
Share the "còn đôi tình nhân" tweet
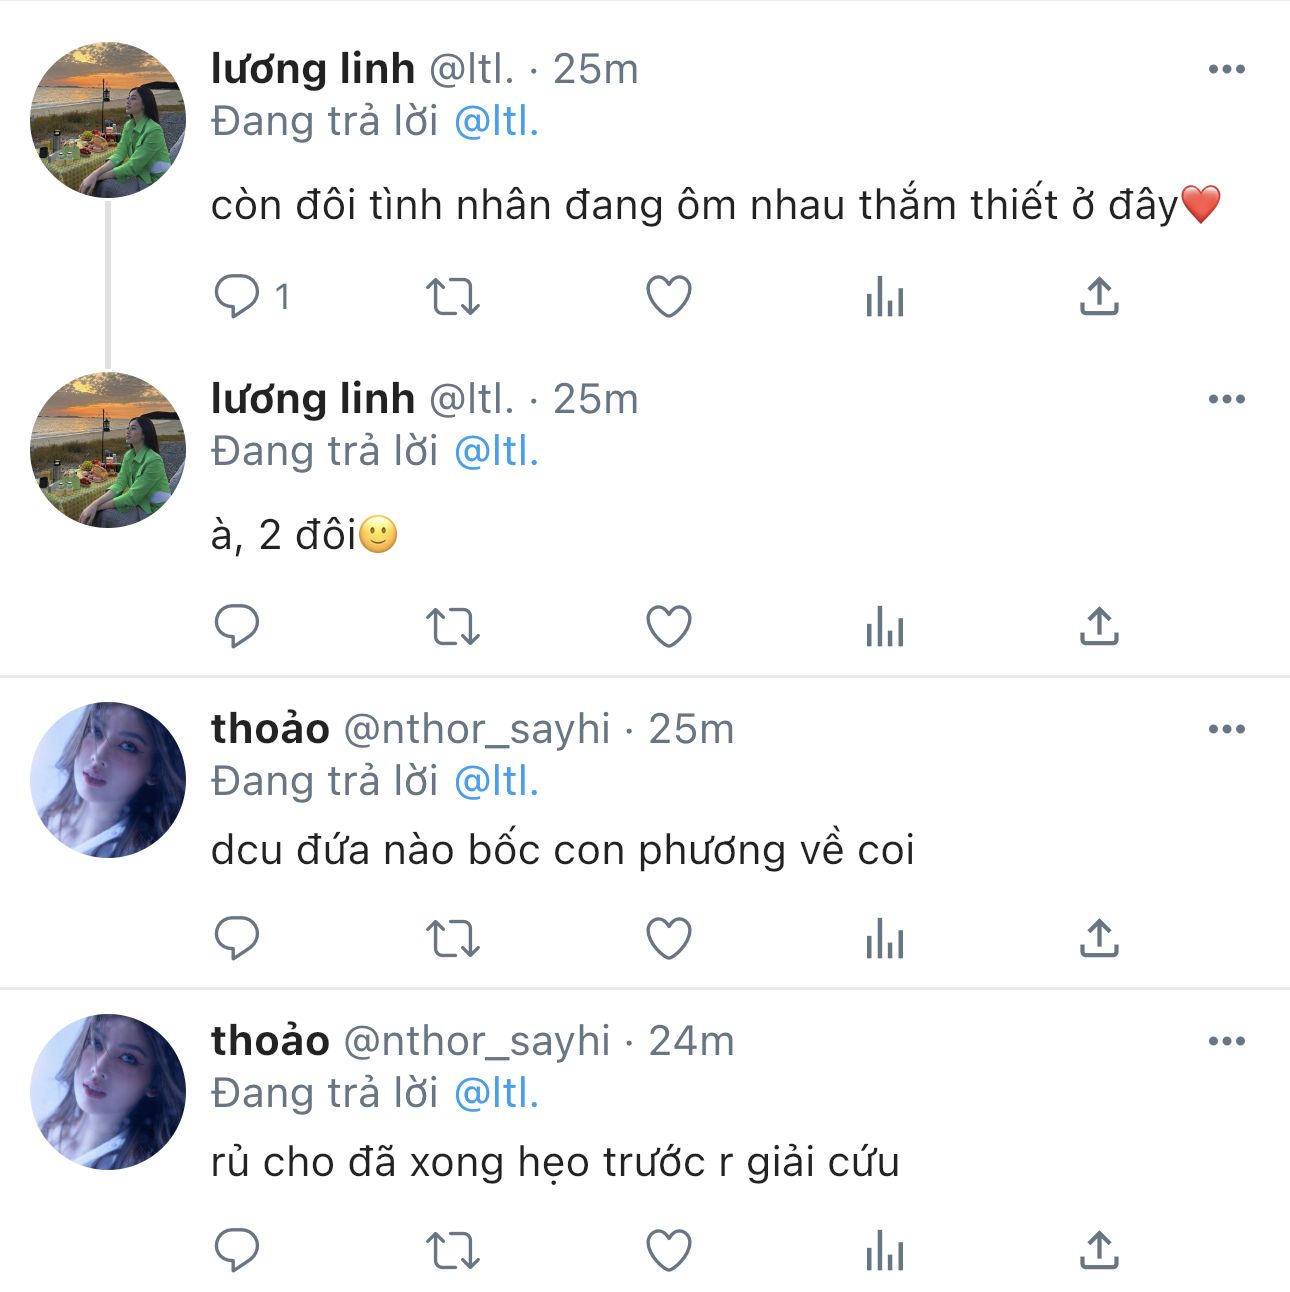(1099, 297)
